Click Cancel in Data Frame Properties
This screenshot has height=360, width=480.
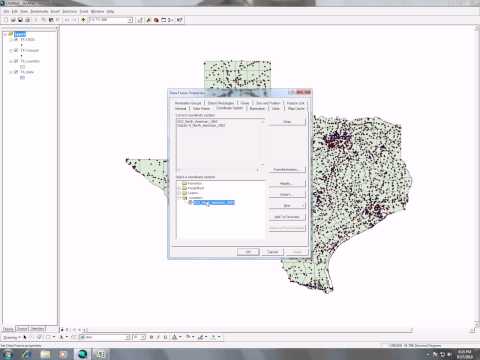click(x=273, y=252)
